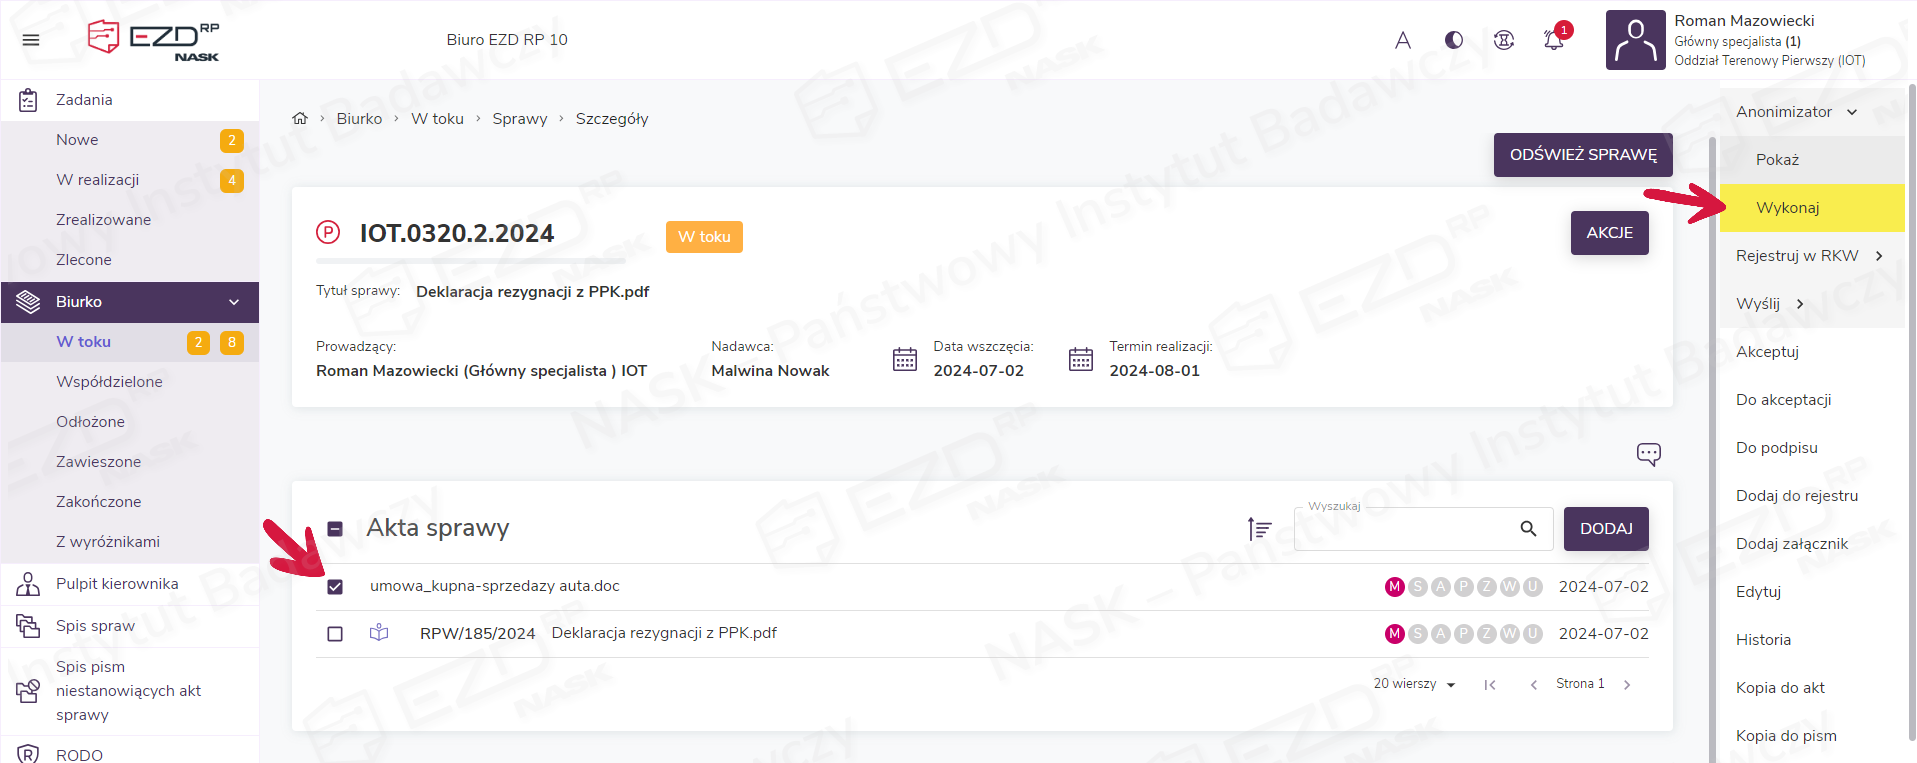The image size is (1917, 763).
Task: Click the ODŚWIEŻ SPRAWĘ button
Action: point(1583,155)
